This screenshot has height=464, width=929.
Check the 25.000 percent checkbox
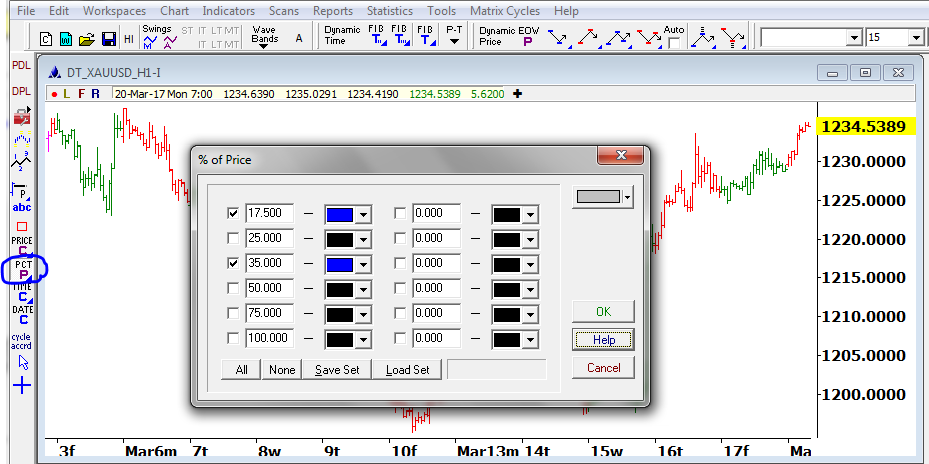coord(233,238)
